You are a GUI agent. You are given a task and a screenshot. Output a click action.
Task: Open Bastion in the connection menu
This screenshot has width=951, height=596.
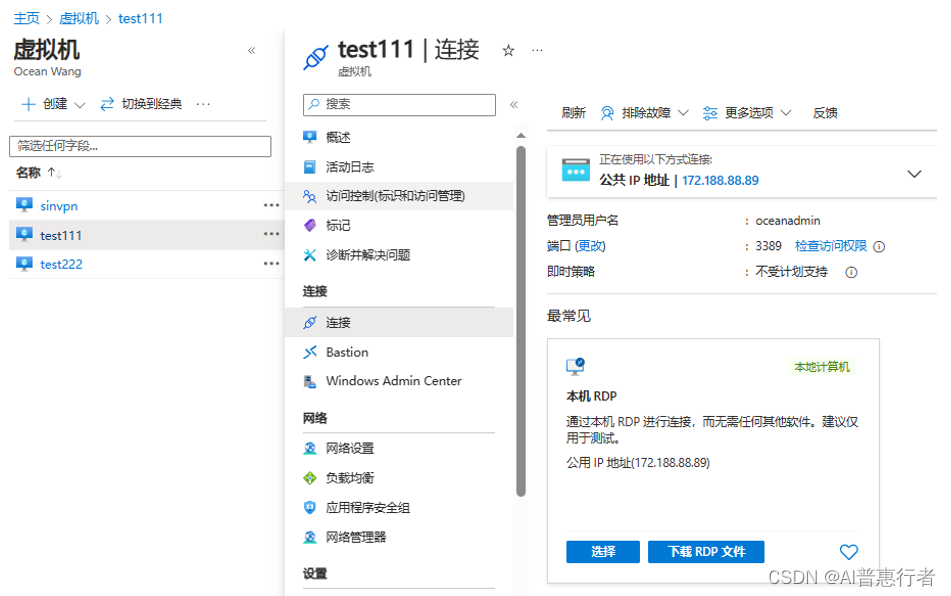[x=346, y=352]
